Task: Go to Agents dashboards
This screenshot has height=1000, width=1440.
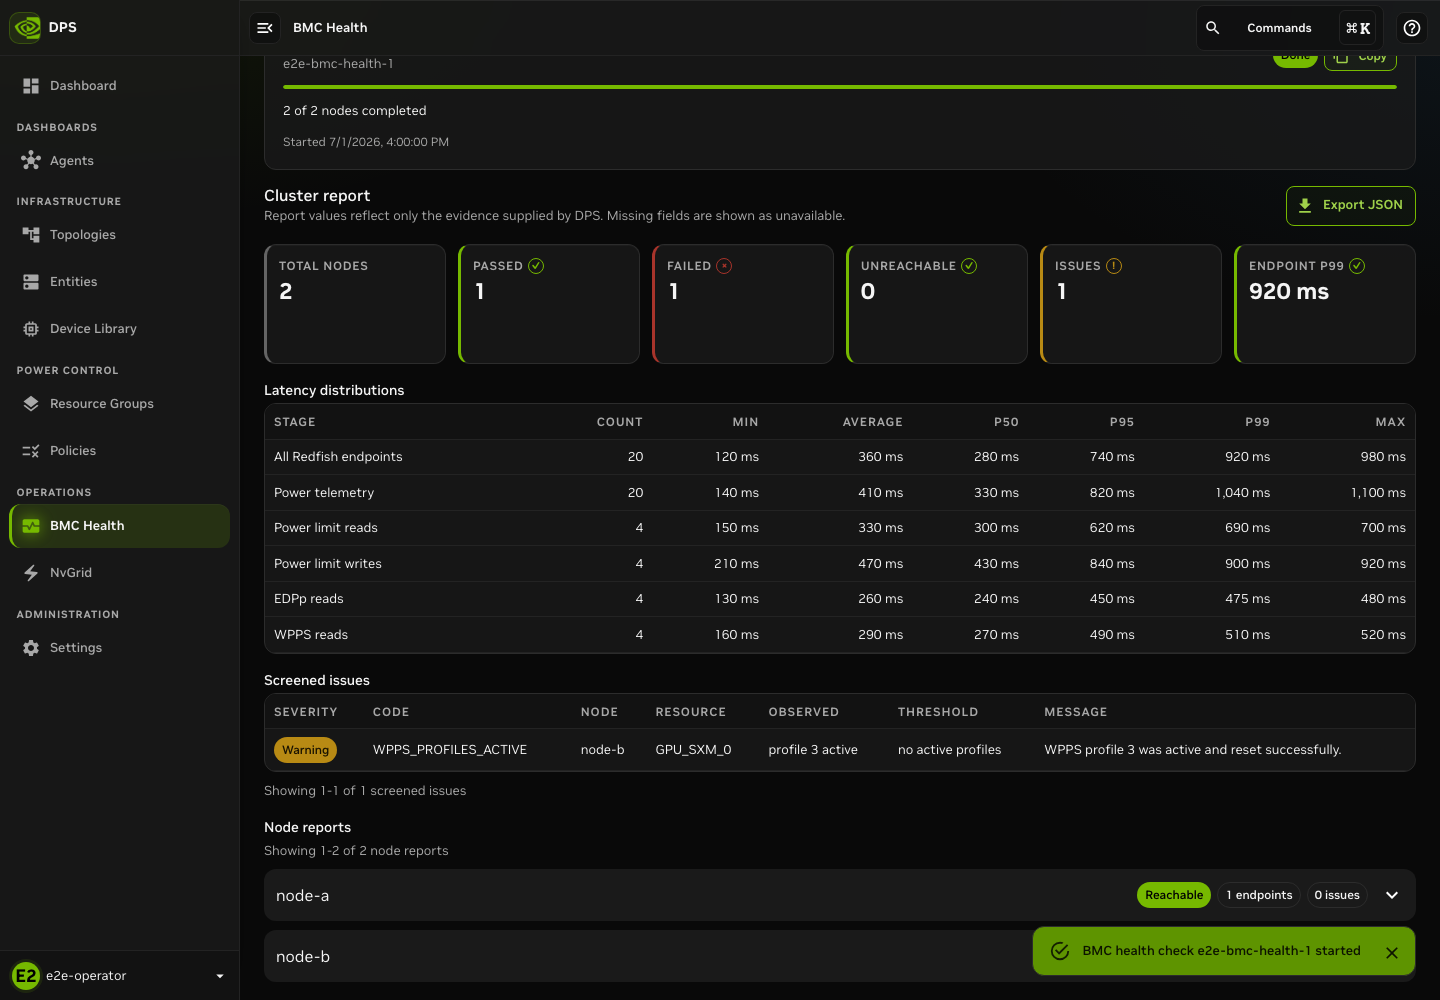Action: pyautogui.click(x=119, y=160)
